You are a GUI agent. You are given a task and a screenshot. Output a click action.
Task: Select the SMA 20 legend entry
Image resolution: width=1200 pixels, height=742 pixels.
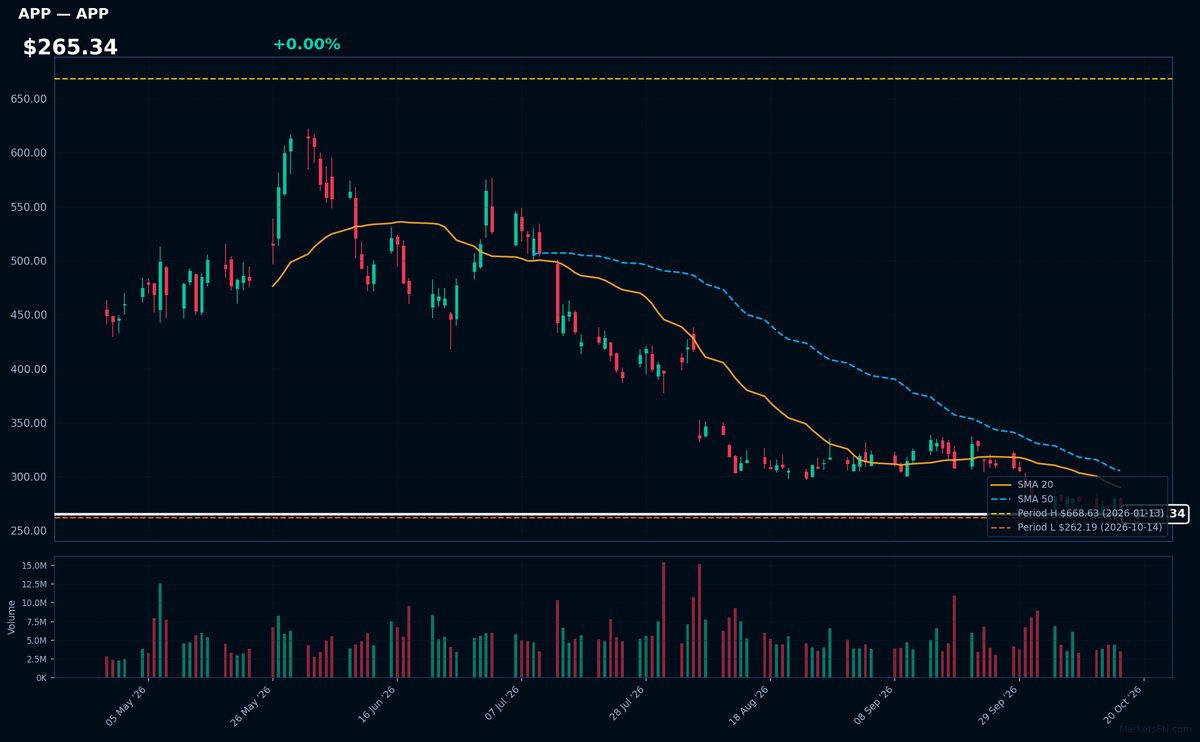[1020, 484]
